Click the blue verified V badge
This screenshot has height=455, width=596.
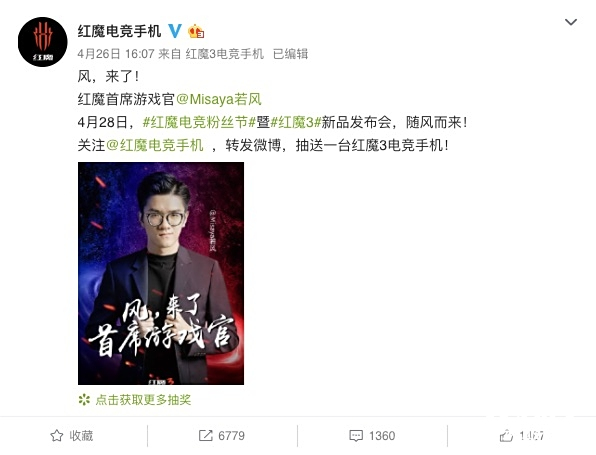pos(175,31)
